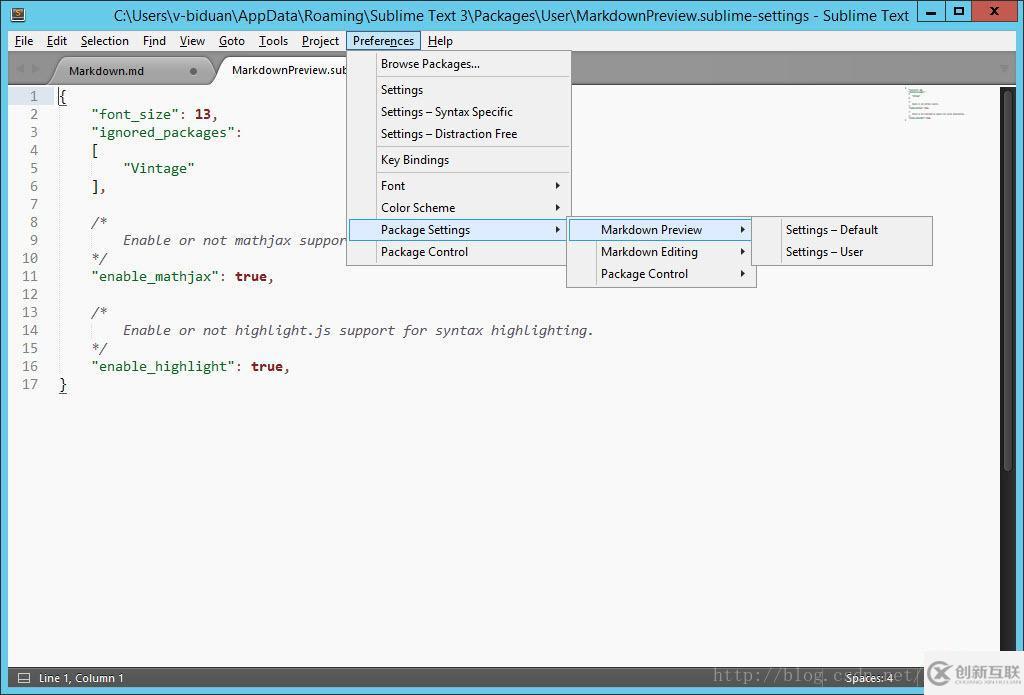1024x695 pixels.
Task: Click the "enable_mathjax" key
Action: (x=155, y=277)
